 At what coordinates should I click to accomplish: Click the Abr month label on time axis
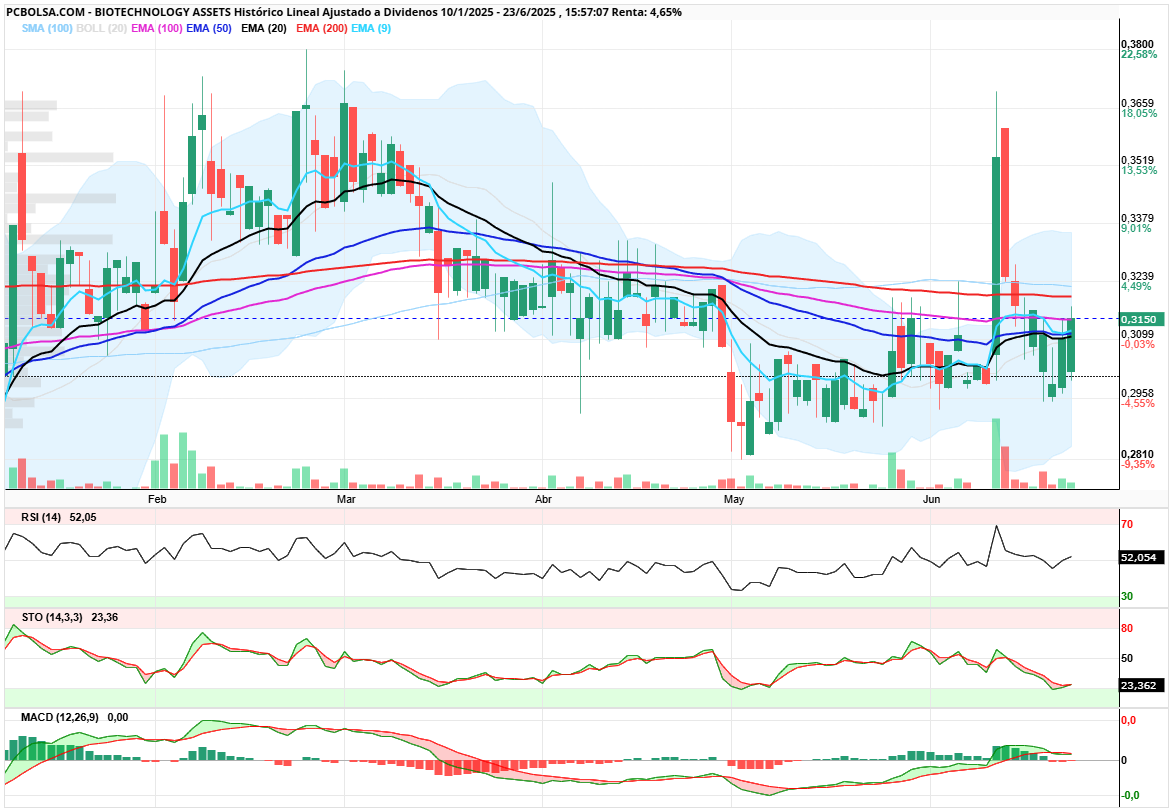coord(543,499)
